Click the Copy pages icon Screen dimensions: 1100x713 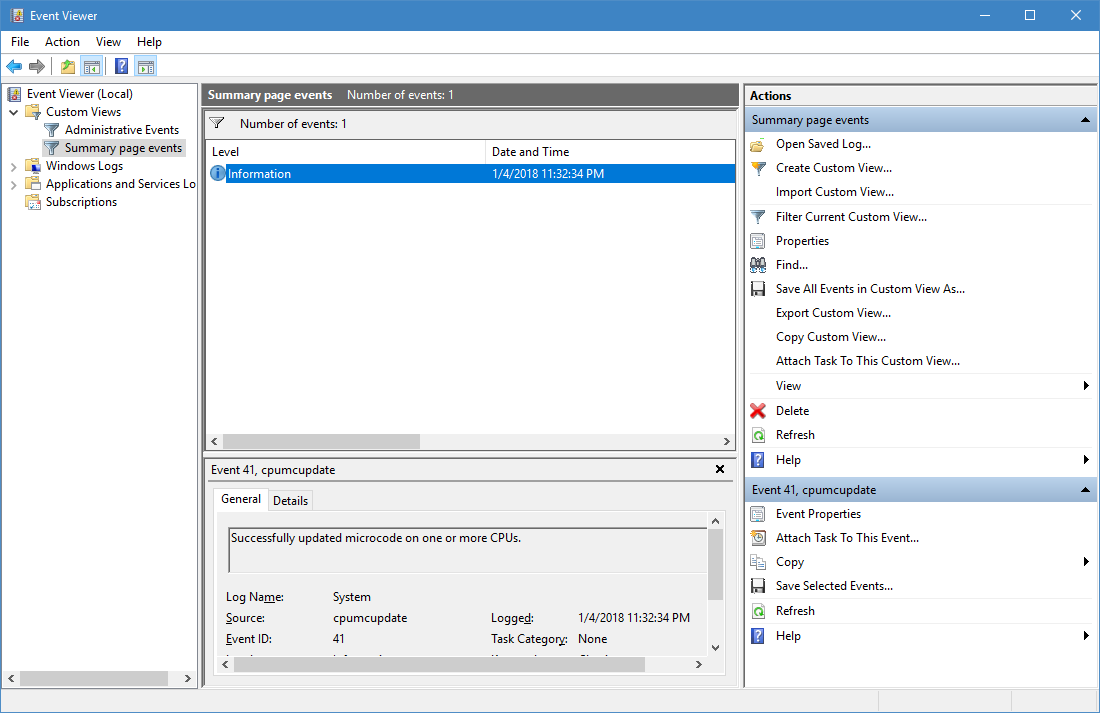click(x=758, y=562)
